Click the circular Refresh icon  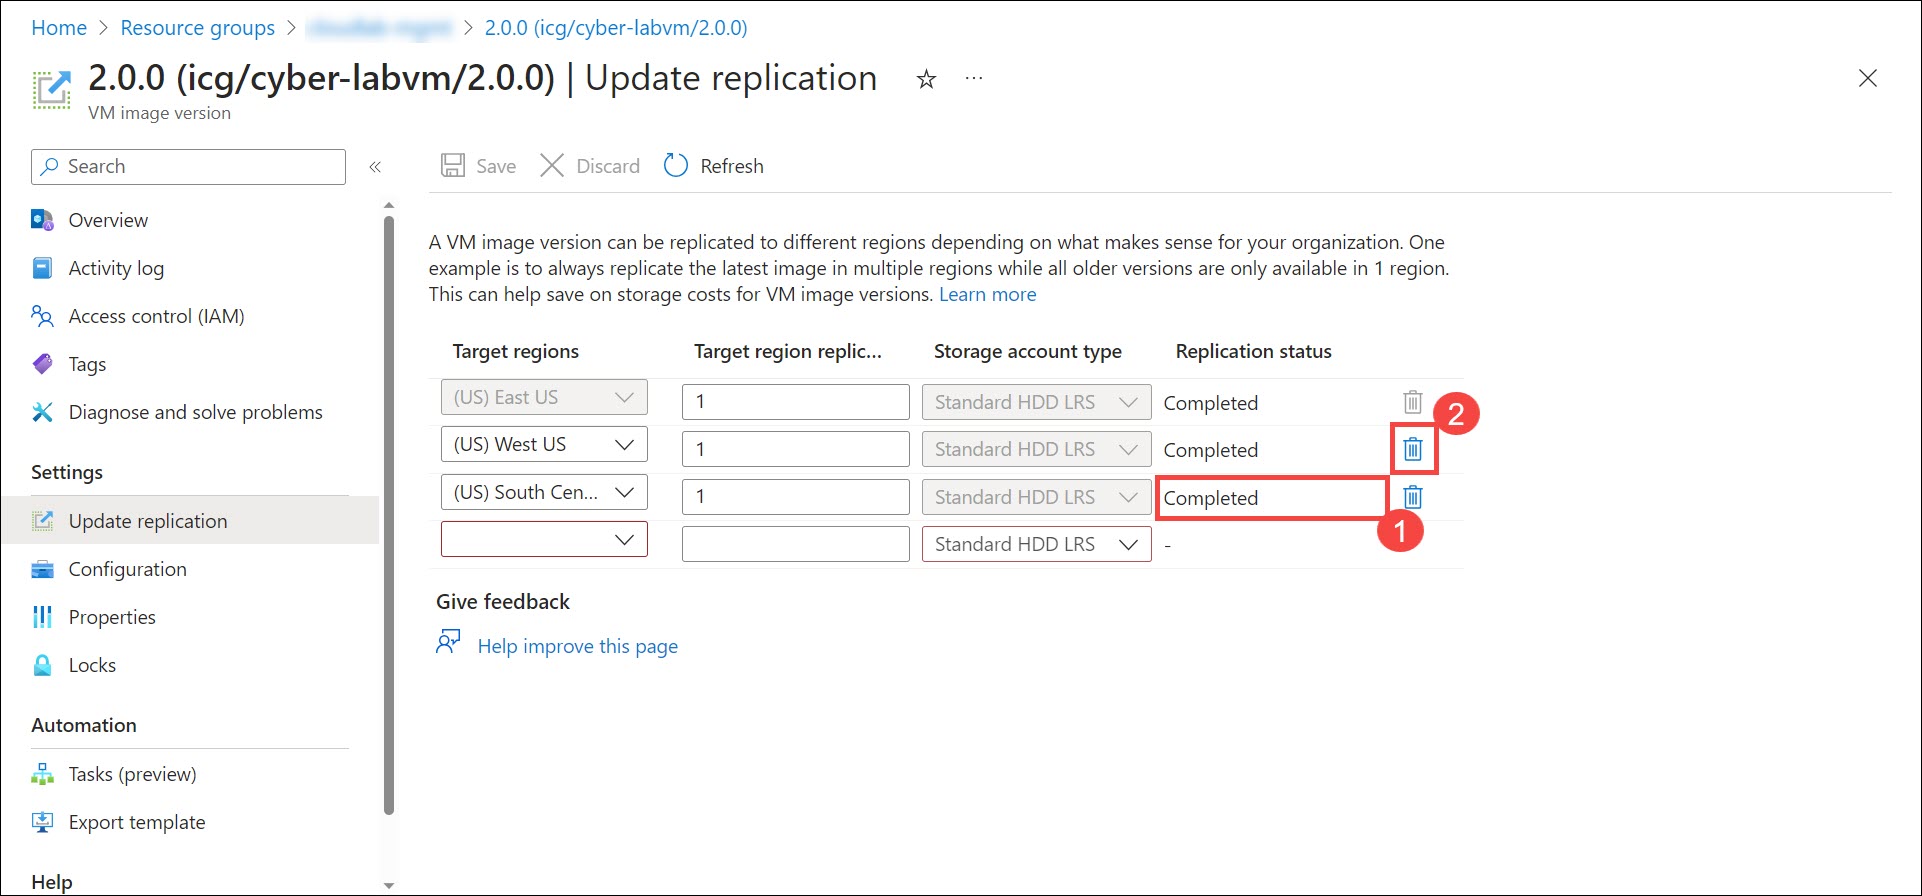[676, 165]
